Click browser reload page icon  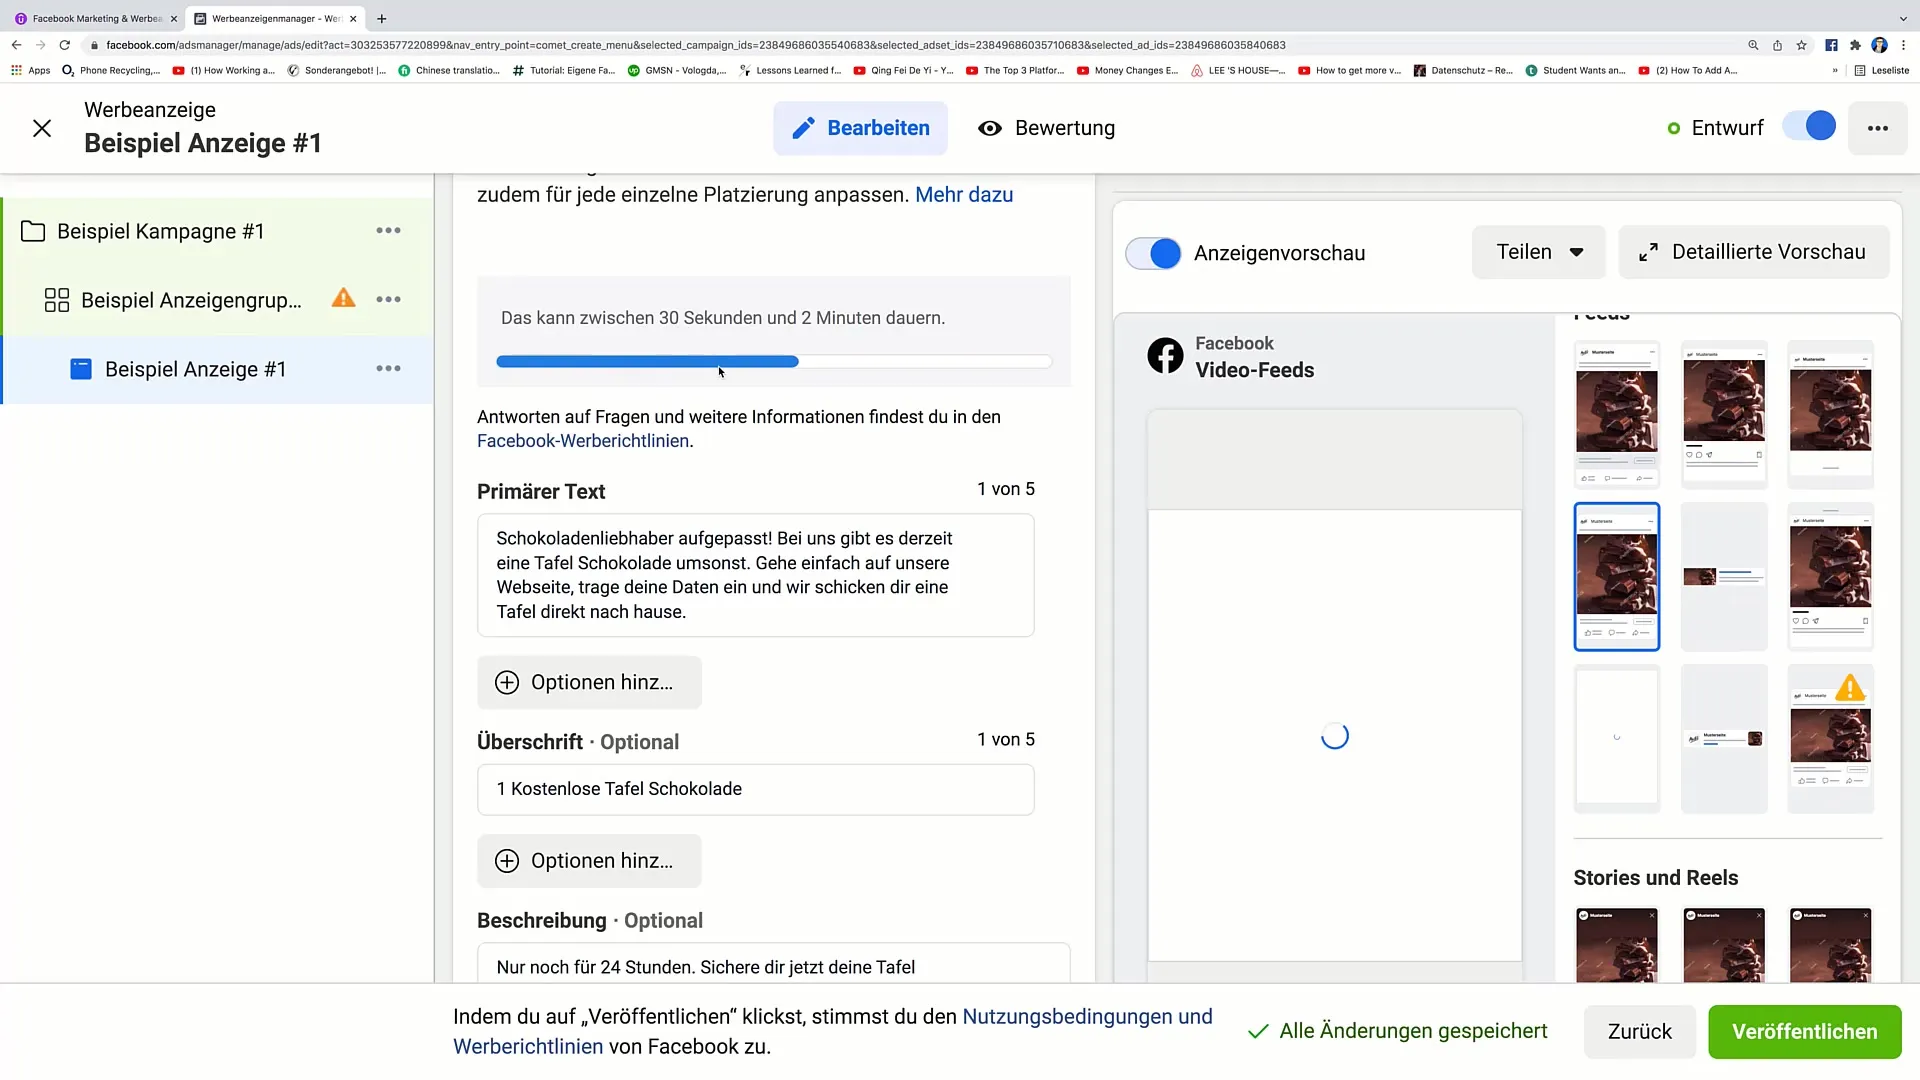point(65,45)
